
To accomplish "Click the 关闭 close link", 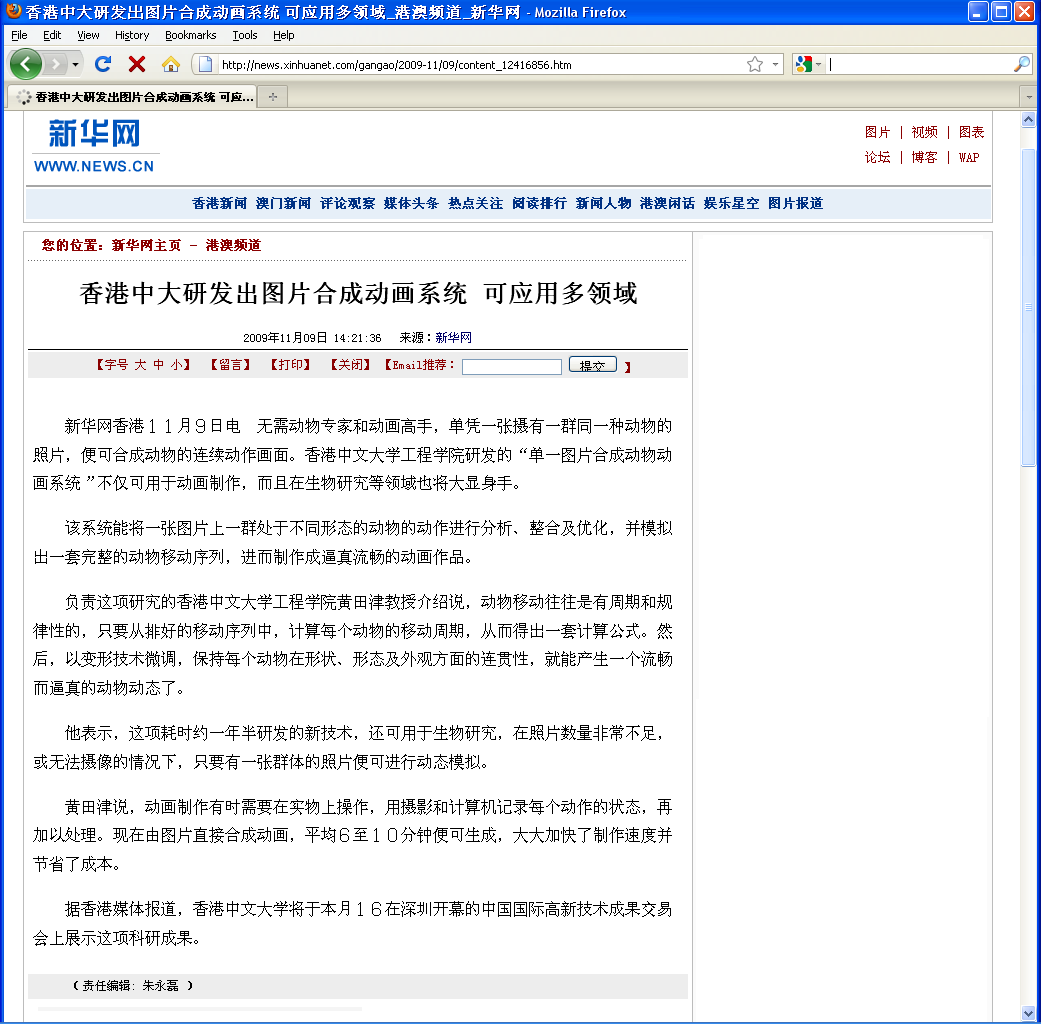I will pyautogui.click(x=351, y=365).
